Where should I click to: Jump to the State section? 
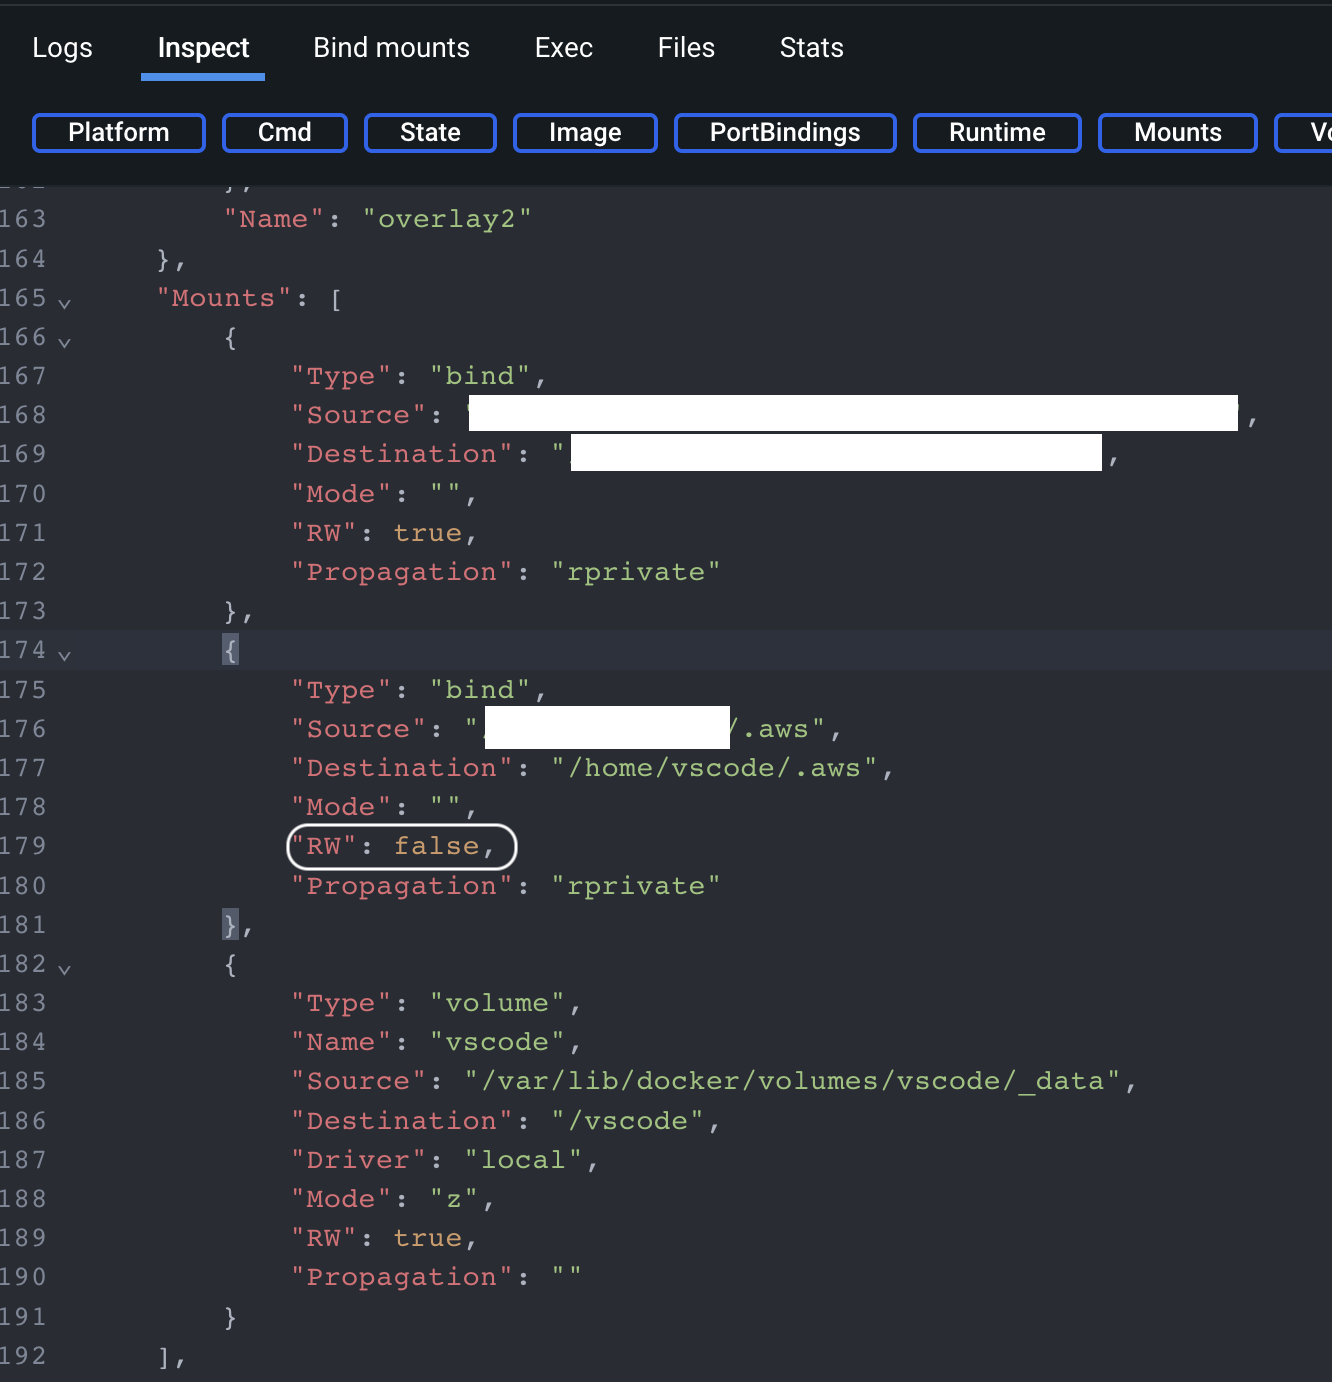tap(430, 133)
